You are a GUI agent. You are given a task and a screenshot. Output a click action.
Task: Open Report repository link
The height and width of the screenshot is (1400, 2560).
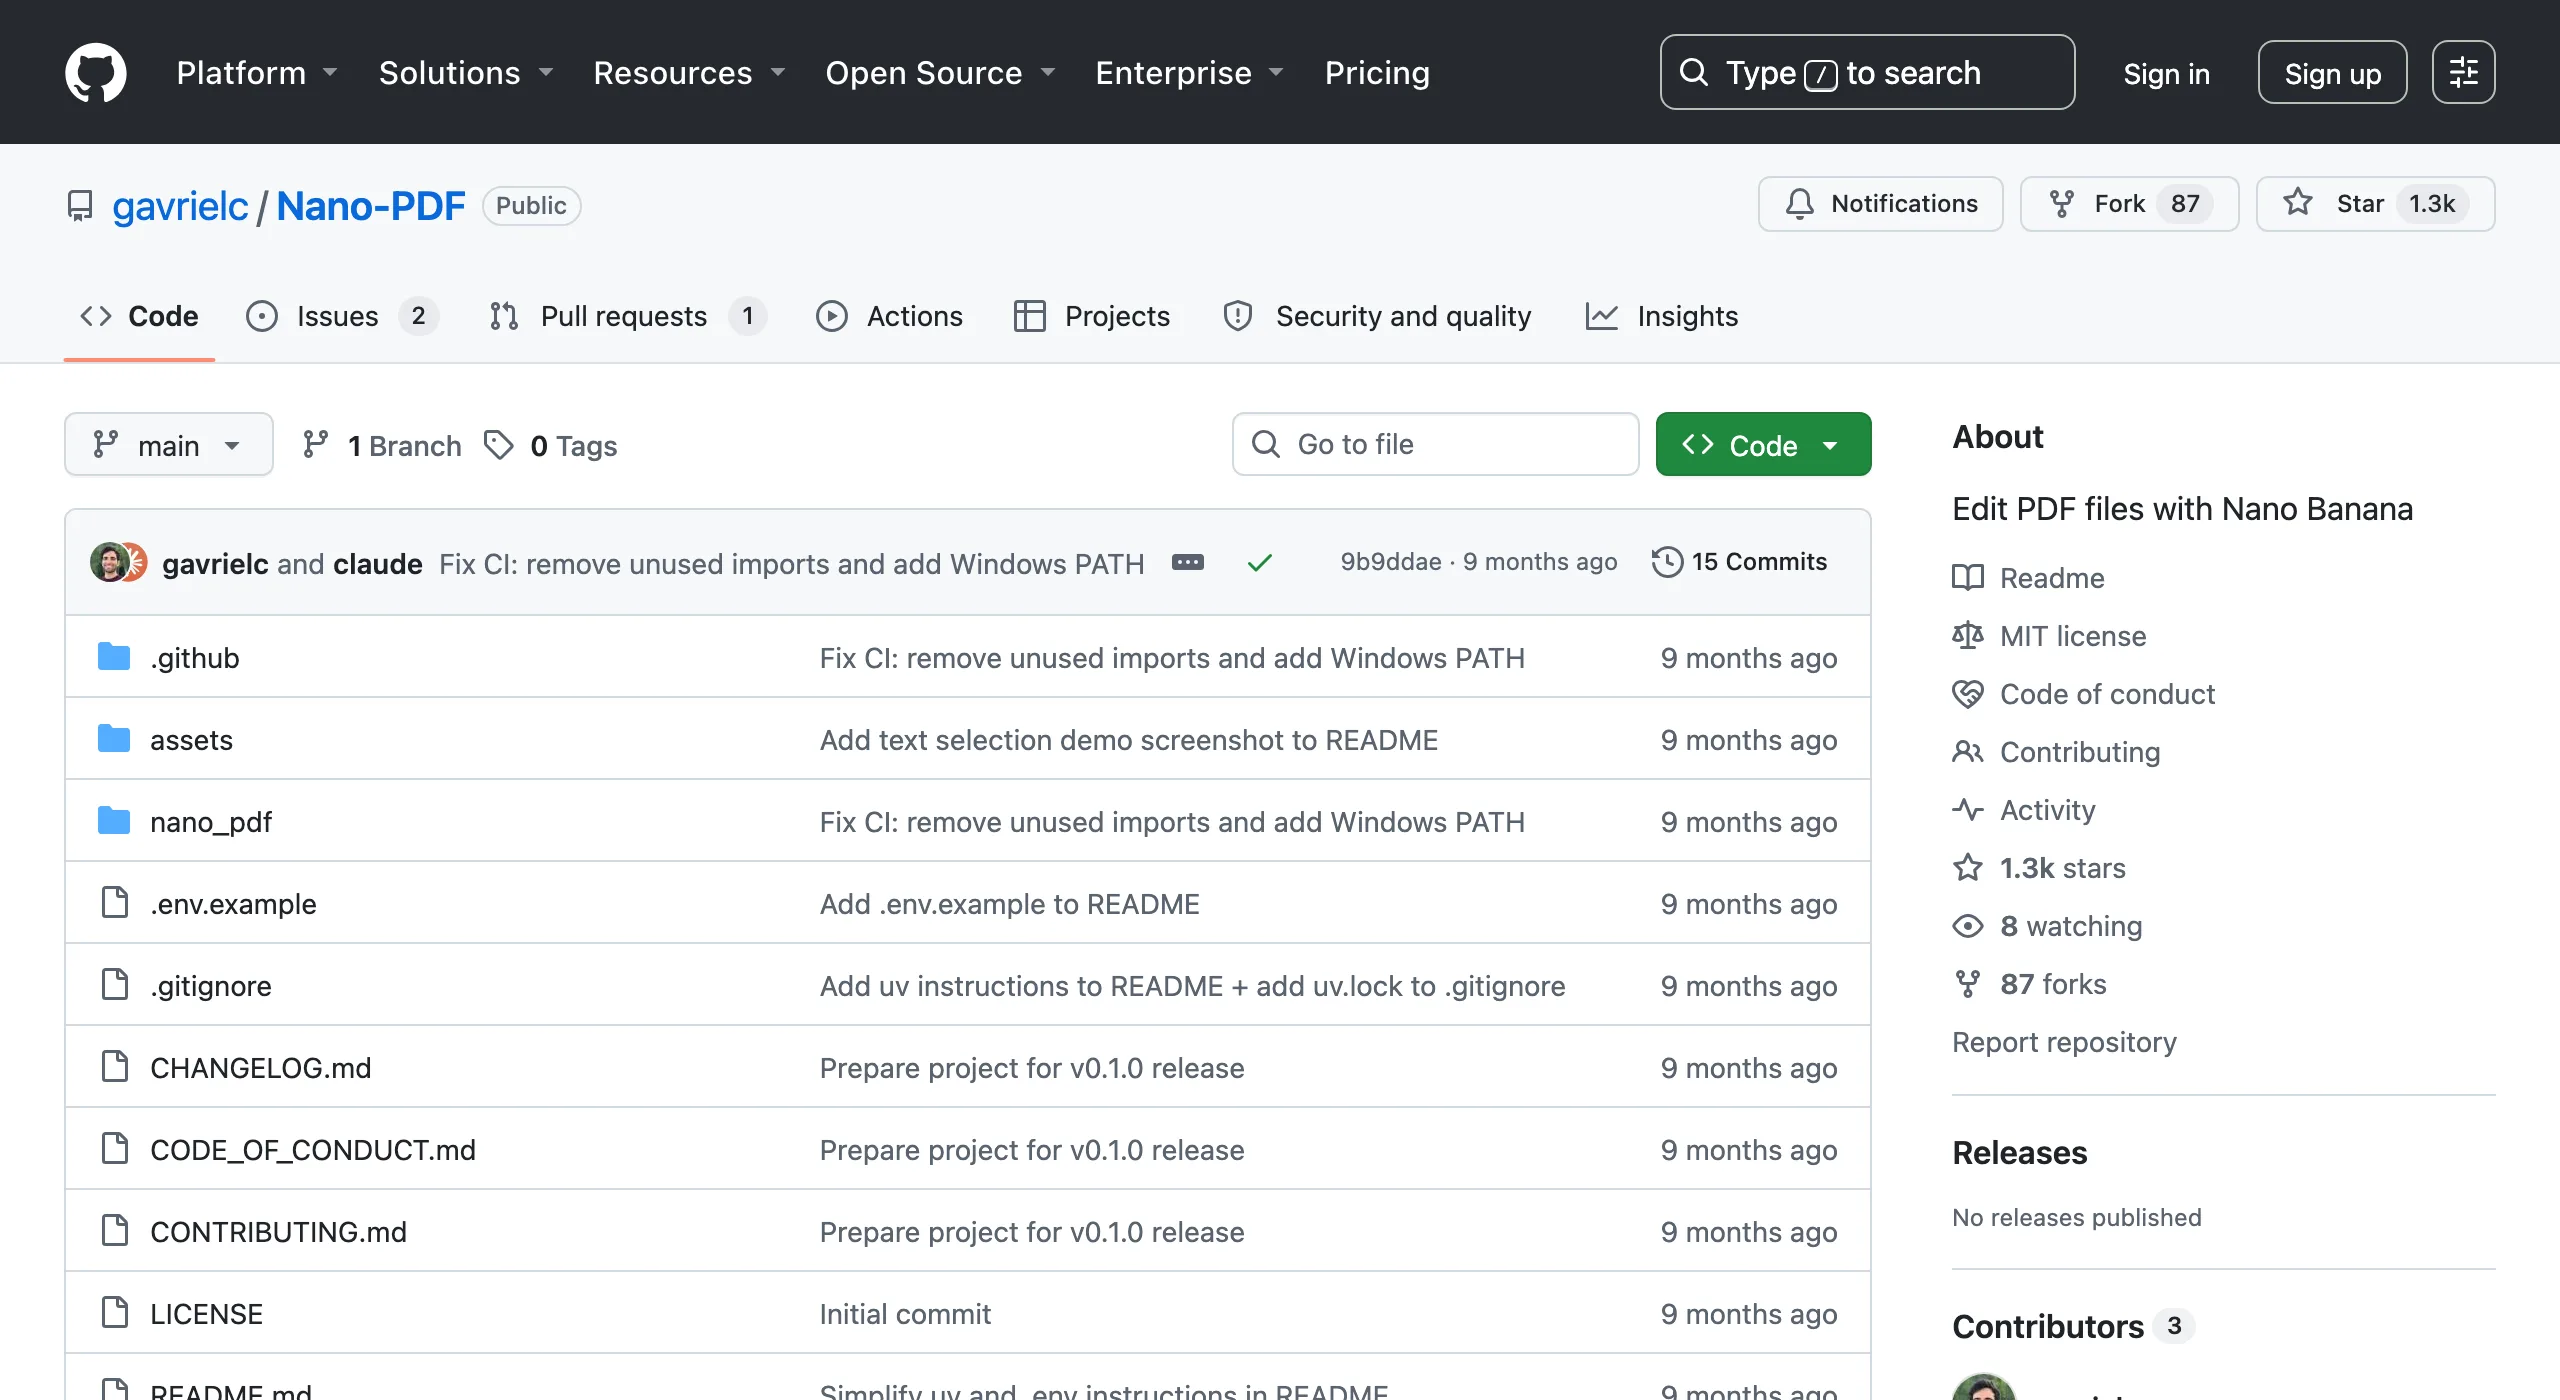tap(2064, 1042)
